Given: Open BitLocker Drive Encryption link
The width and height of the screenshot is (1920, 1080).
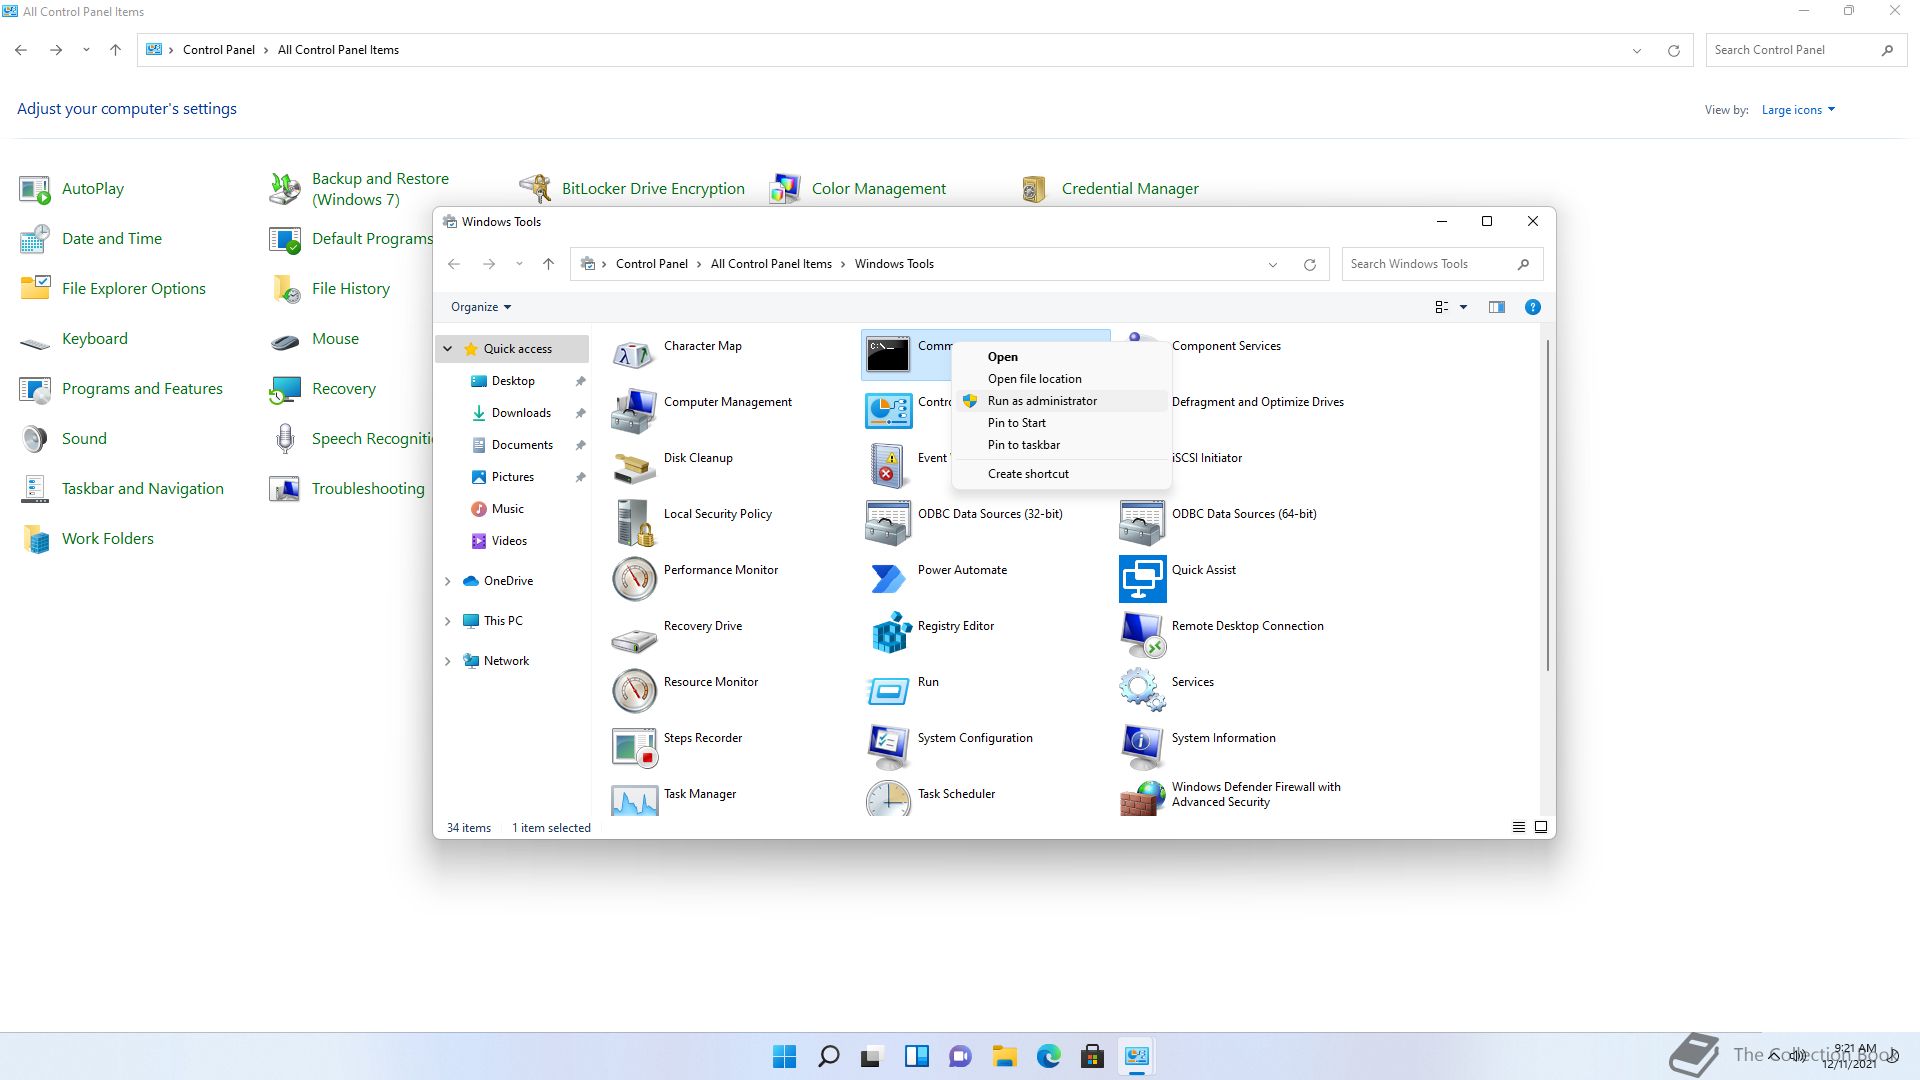Looking at the screenshot, I should (x=653, y=189).
